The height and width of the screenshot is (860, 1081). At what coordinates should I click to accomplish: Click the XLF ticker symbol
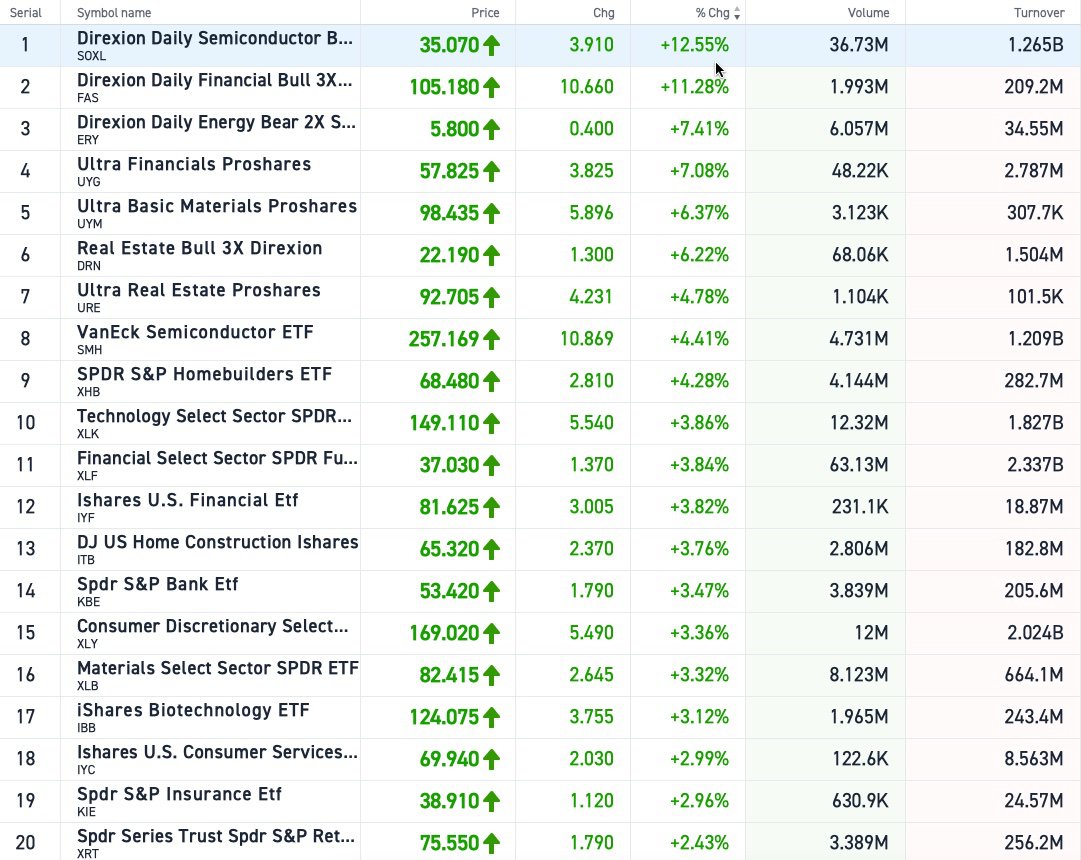coord(88,476)
